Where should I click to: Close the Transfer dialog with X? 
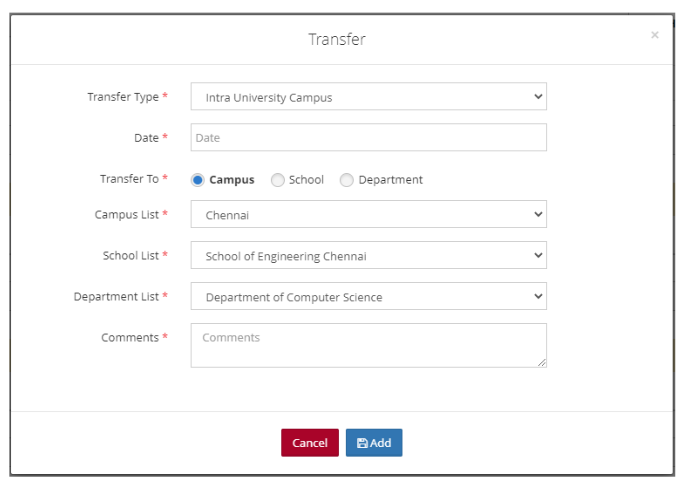point(655,35)
